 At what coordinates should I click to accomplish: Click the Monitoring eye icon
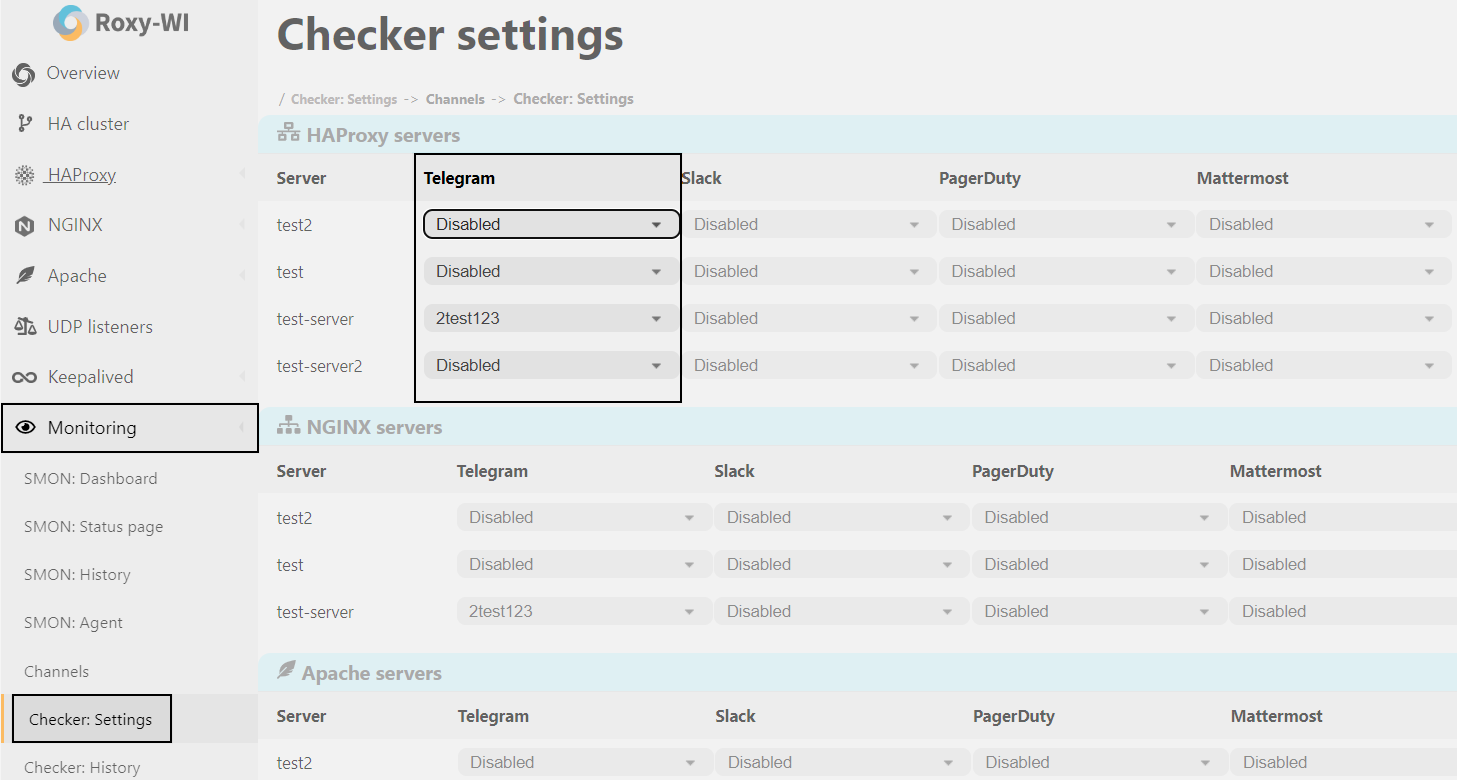coord(25,428)
